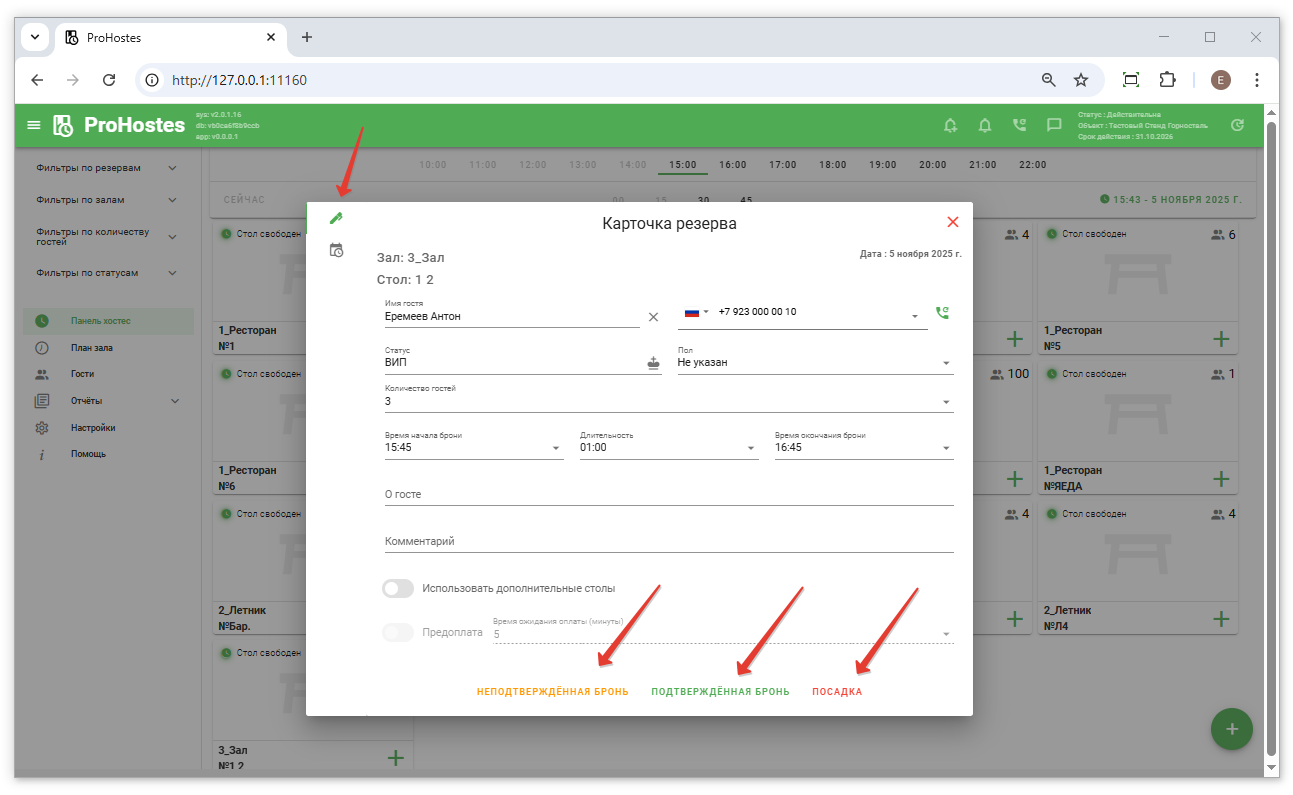
Task: Open 'Гости' in sidebar menu
Action: click(x=82, y=374)
